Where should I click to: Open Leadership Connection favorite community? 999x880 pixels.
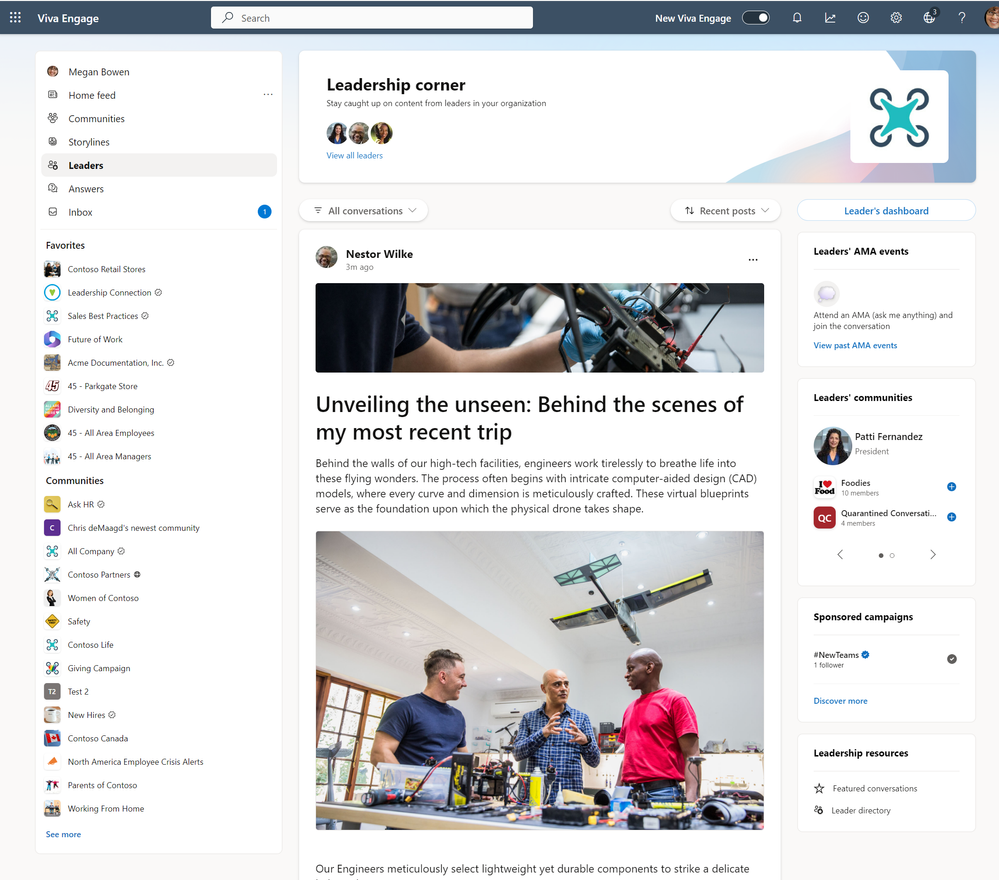point(110,292)
